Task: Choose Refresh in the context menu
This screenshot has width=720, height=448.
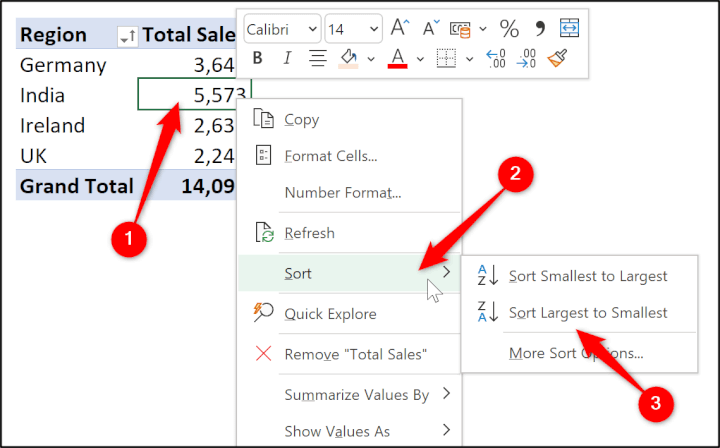Action: click(x=349, y=233)
